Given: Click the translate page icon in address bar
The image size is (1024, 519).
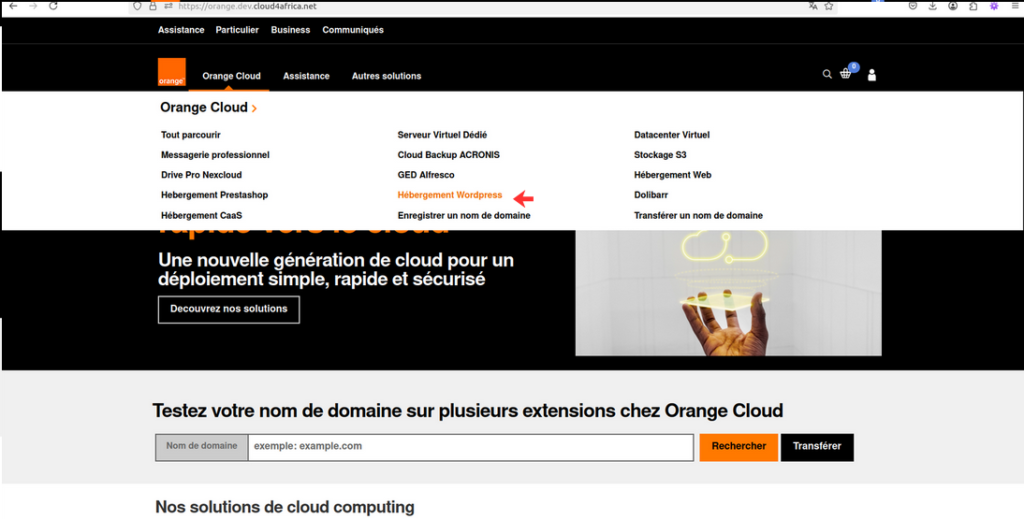Looking at the screenshot, I should click(x=813, y=6).
